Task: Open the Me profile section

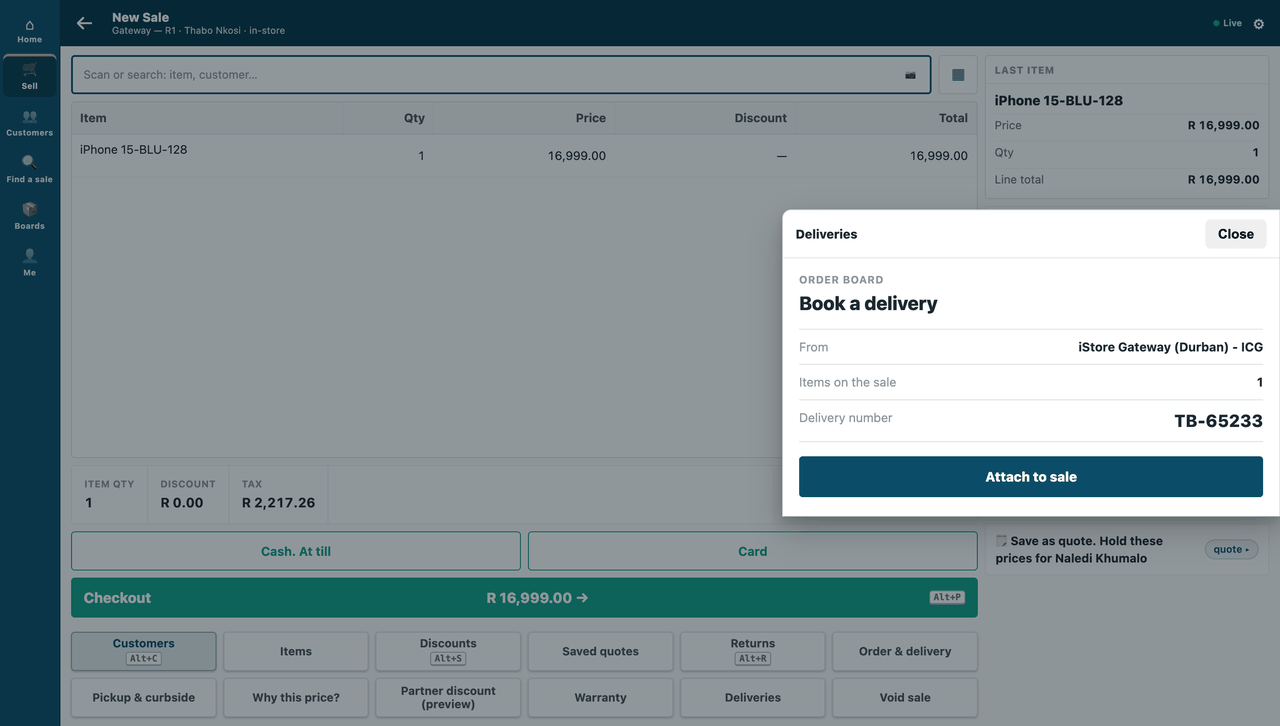Action: point(29,263)
